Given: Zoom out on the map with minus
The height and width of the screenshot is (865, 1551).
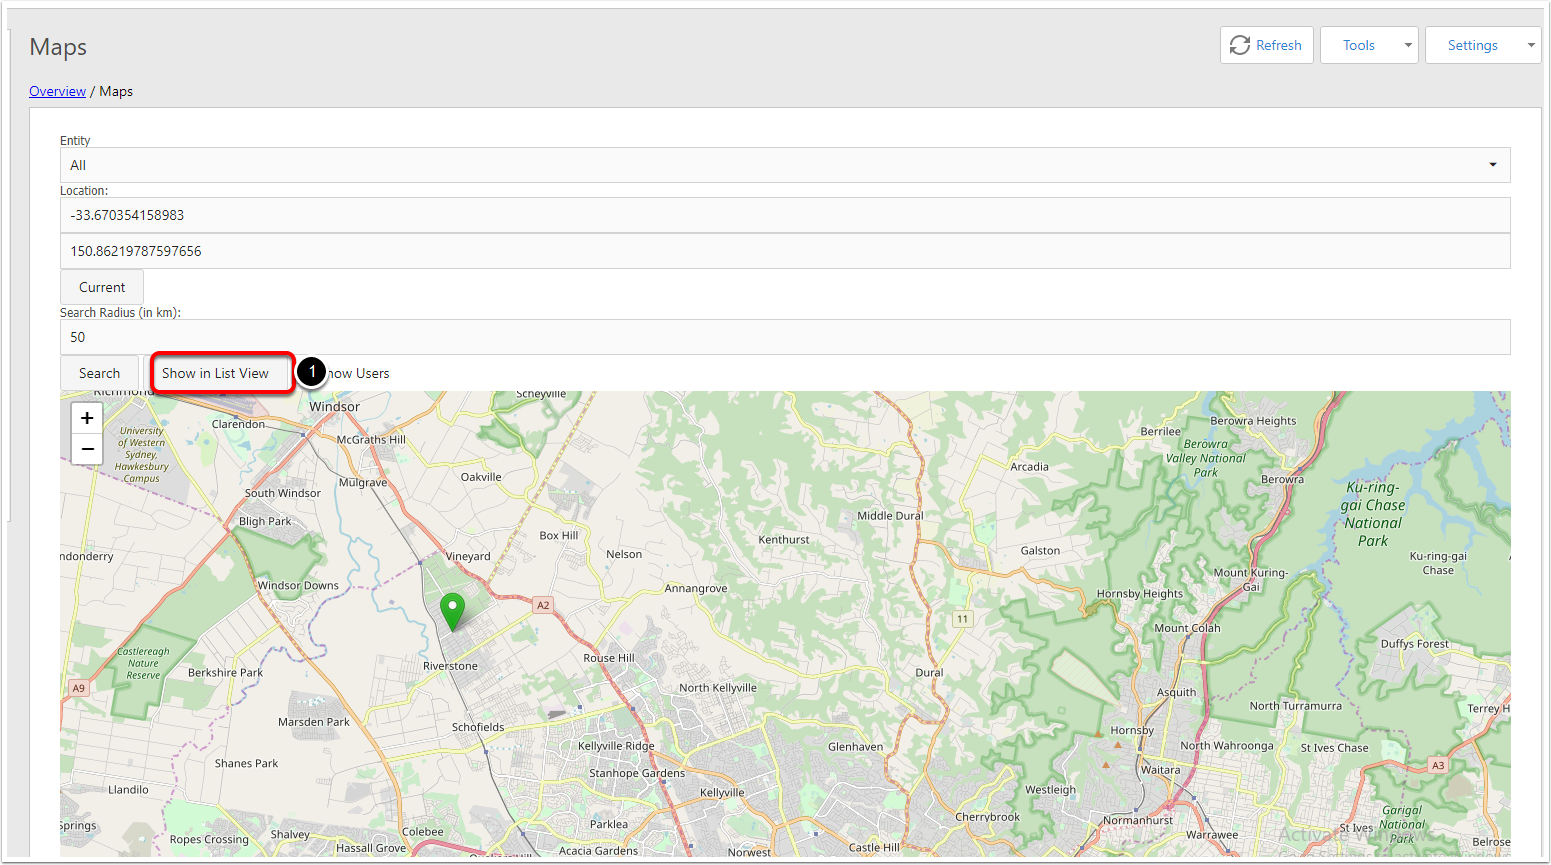Looking at the screenshot, I should [87, 449].
